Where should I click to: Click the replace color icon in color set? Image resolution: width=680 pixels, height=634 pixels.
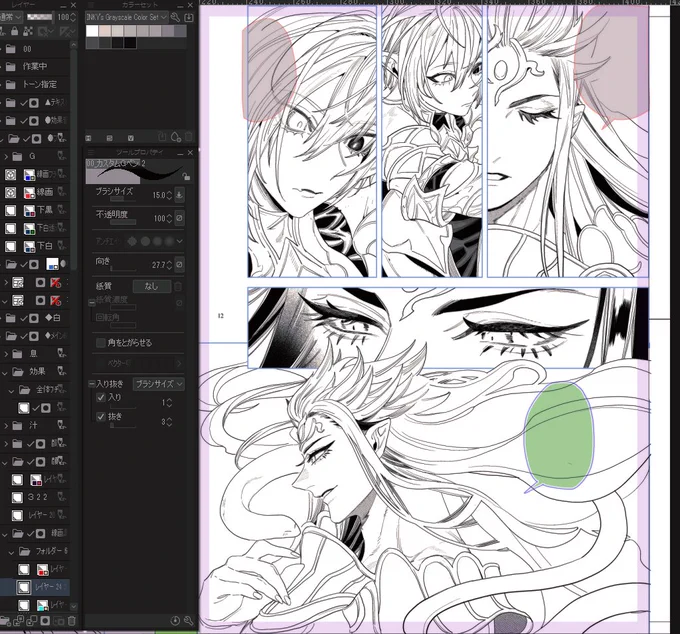(161, 137)
